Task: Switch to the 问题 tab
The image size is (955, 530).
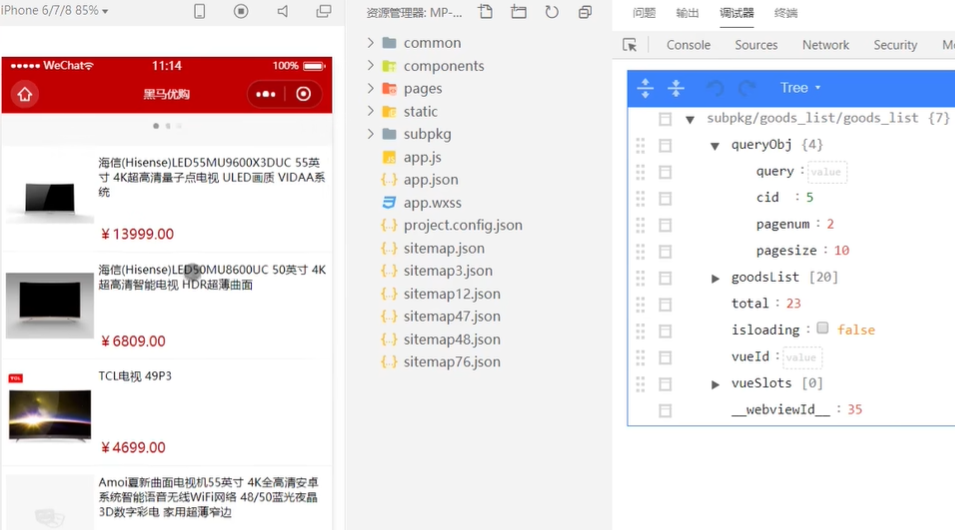Action: point(644,13)
